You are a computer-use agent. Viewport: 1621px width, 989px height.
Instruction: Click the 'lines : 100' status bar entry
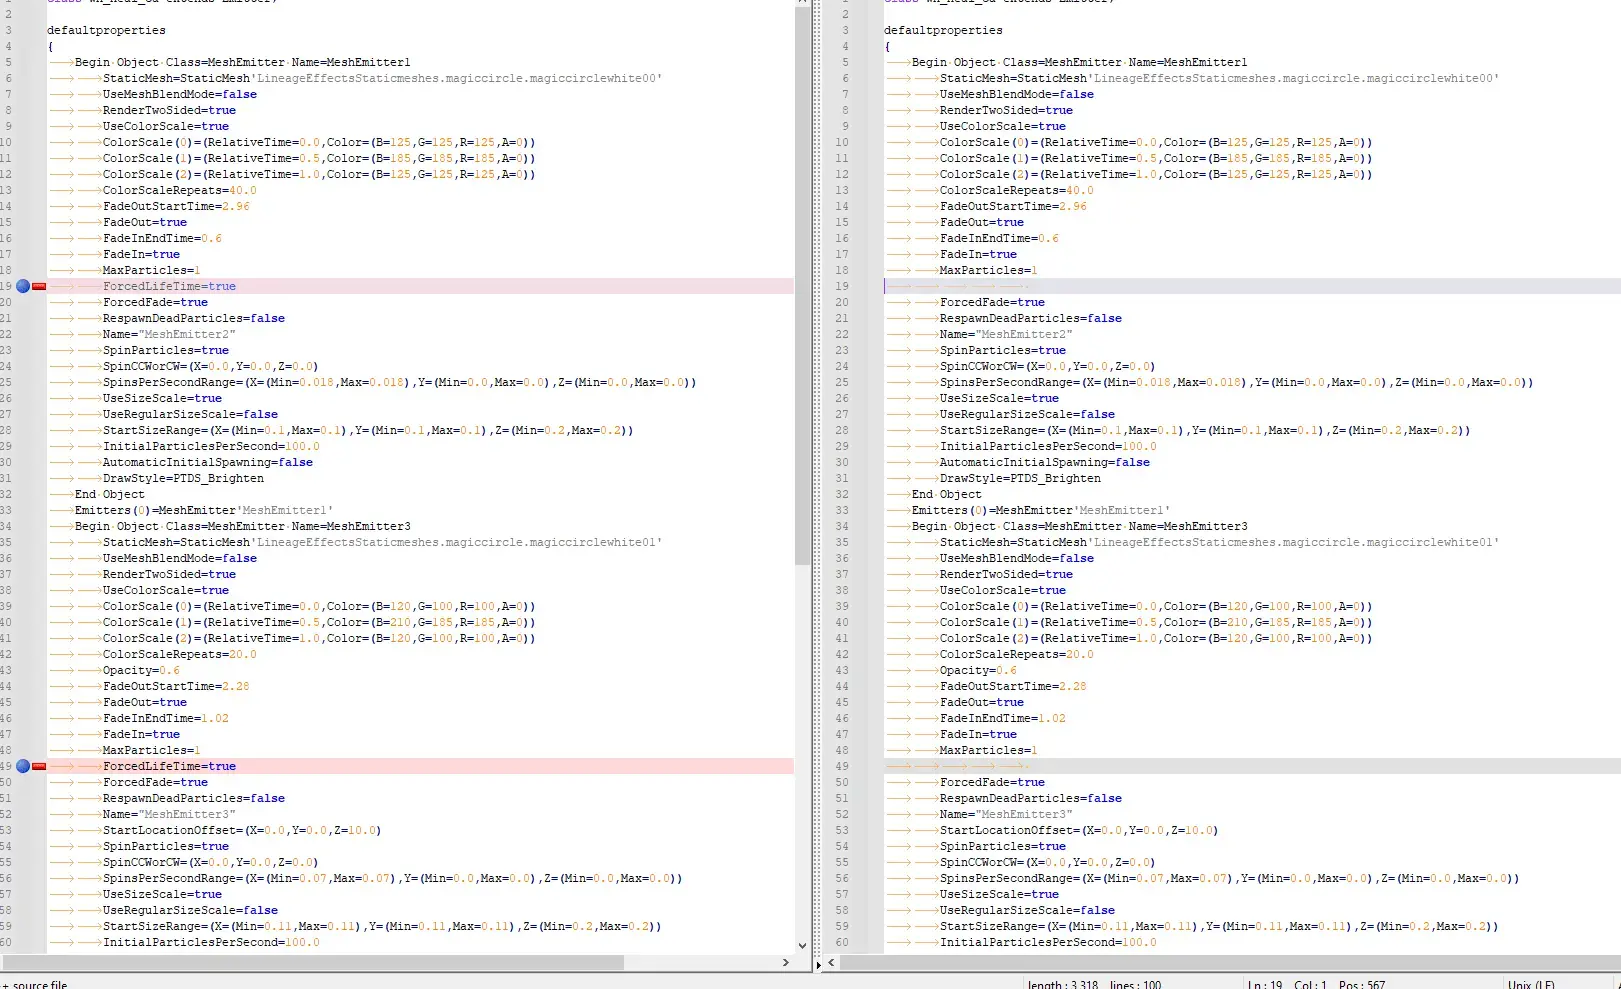pyautogui.click(x=1136, y=985)
